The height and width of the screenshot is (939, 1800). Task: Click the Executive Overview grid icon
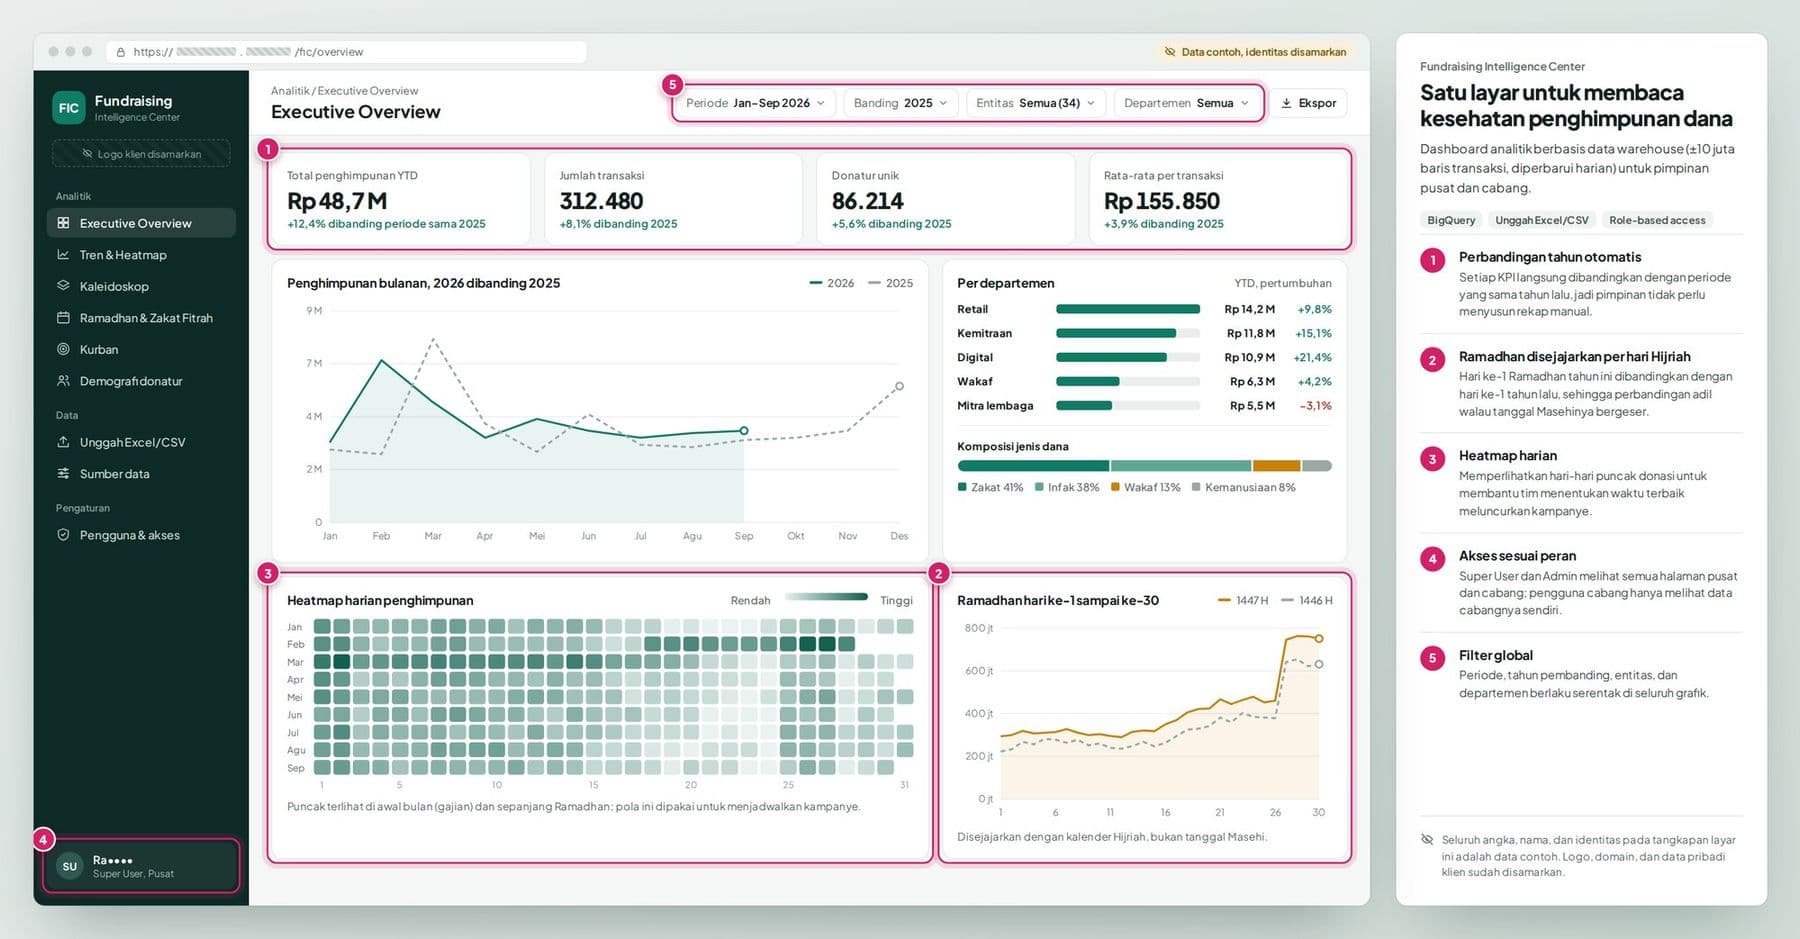pos(63,223)
